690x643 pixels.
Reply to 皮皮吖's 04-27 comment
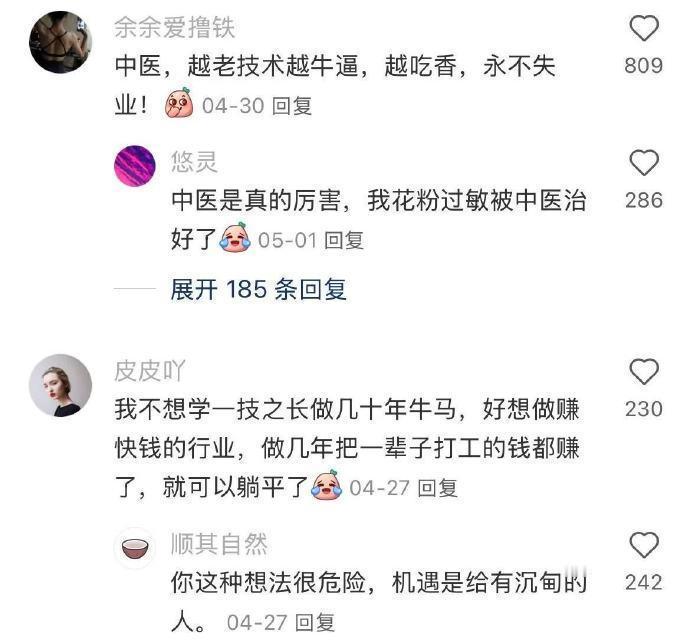coord(437,488)
